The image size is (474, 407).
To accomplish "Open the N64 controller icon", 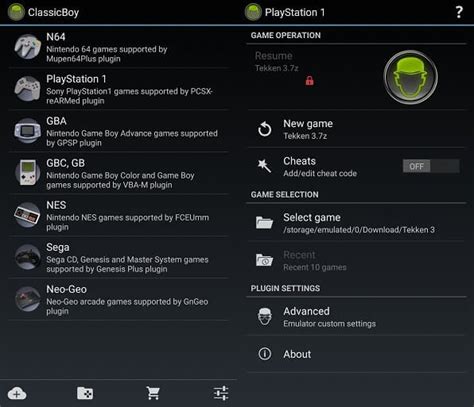I will tap(28, 47).
